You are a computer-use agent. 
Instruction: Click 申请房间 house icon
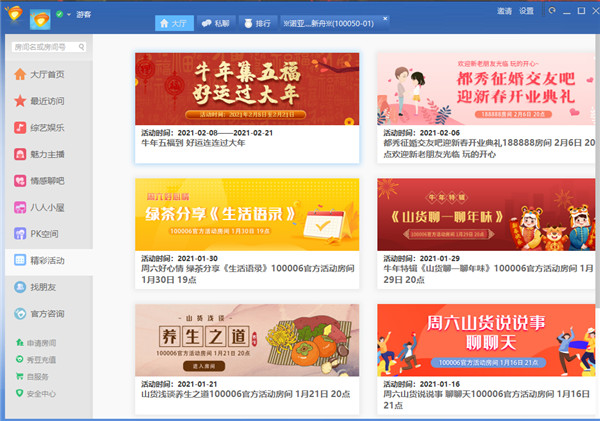click(x=19, y=342)
